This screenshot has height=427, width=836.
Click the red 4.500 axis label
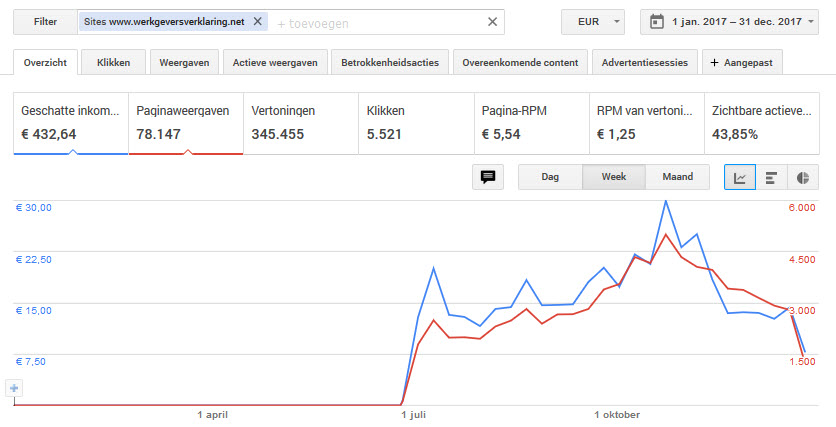(x=802, y=259)
